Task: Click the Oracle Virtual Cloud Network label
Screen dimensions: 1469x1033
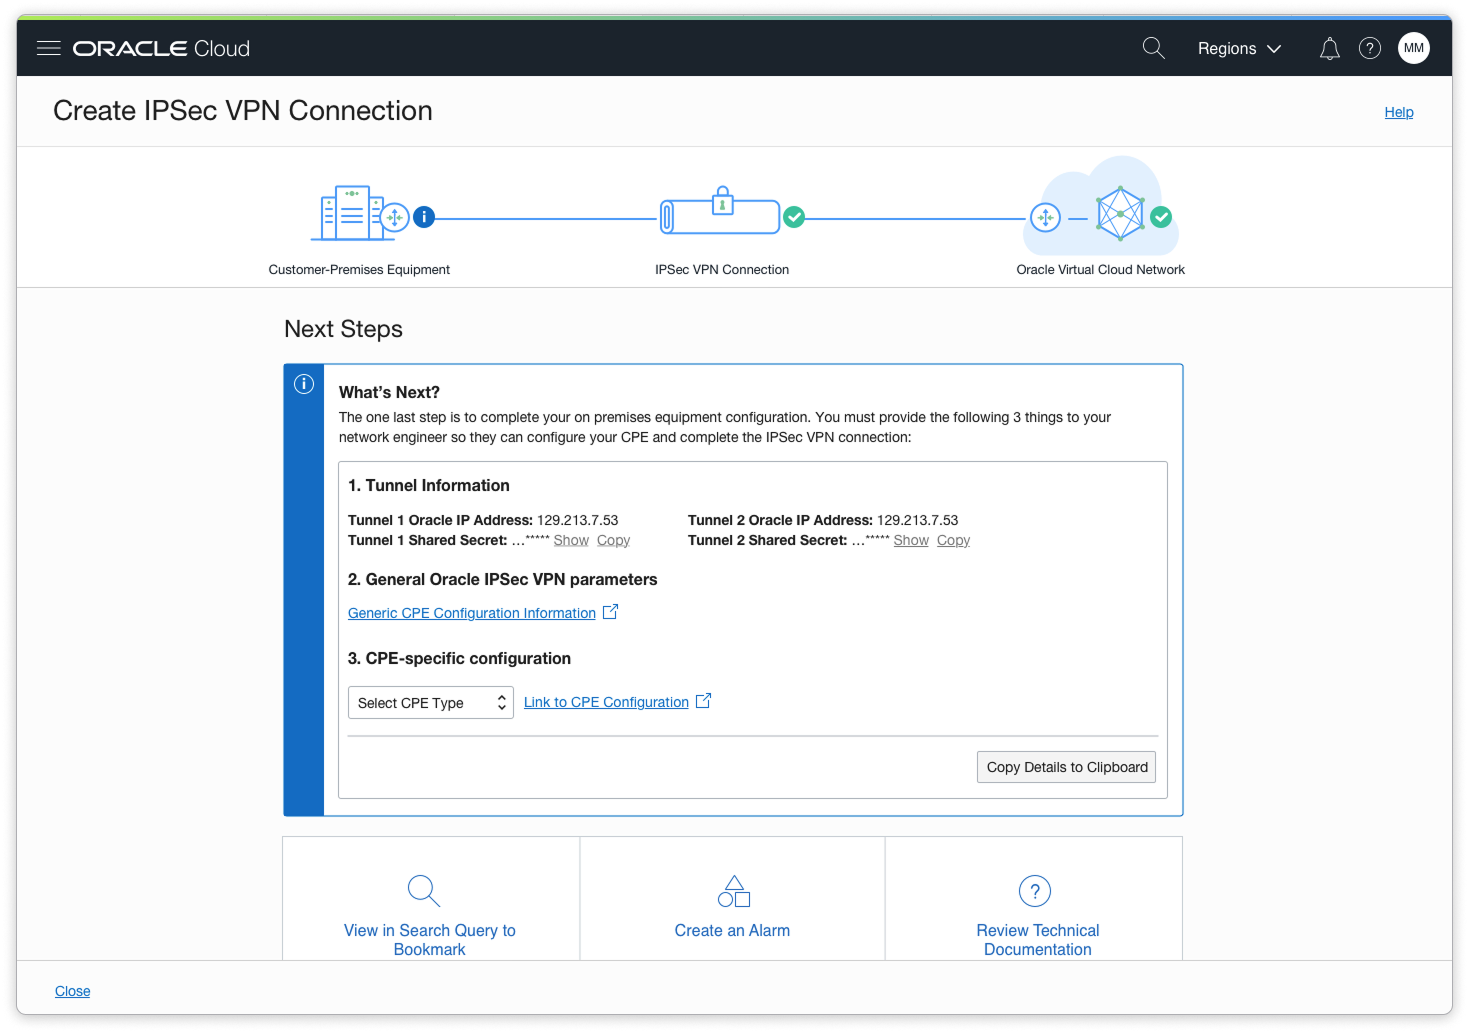Action: (x=1100, y=270)
